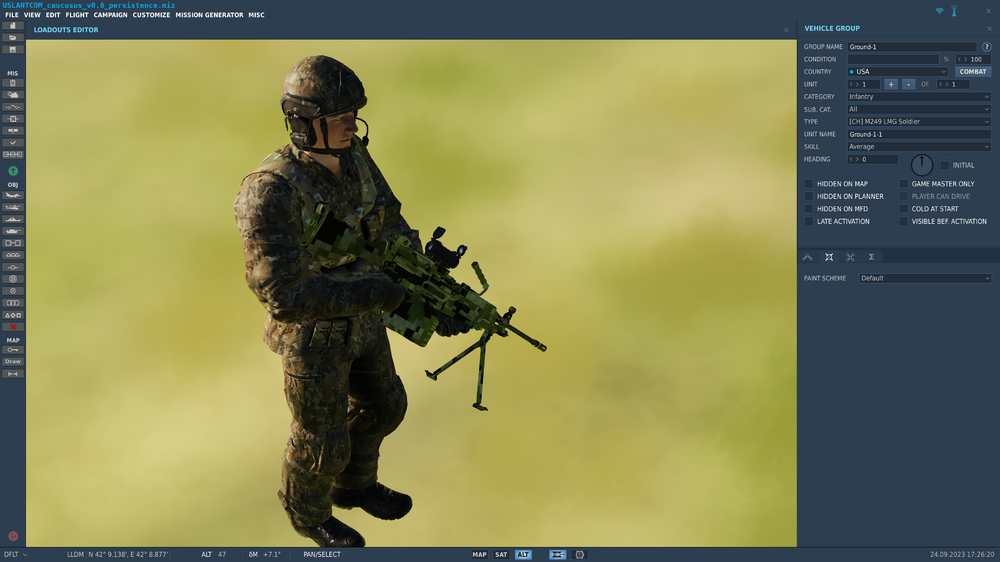This screenshot has width=1000, height=562.
Task: Click the Unit Name field Ground-1-1
Action: (x=919, y=134)
